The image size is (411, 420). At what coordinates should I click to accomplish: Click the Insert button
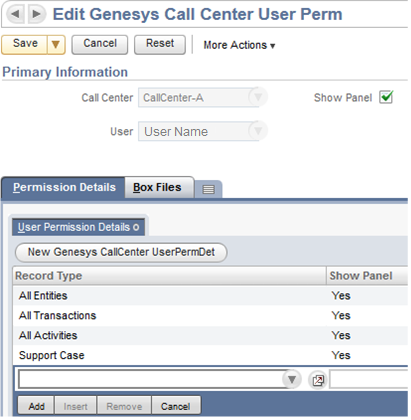pyautogui.click(x=75, y=406)
